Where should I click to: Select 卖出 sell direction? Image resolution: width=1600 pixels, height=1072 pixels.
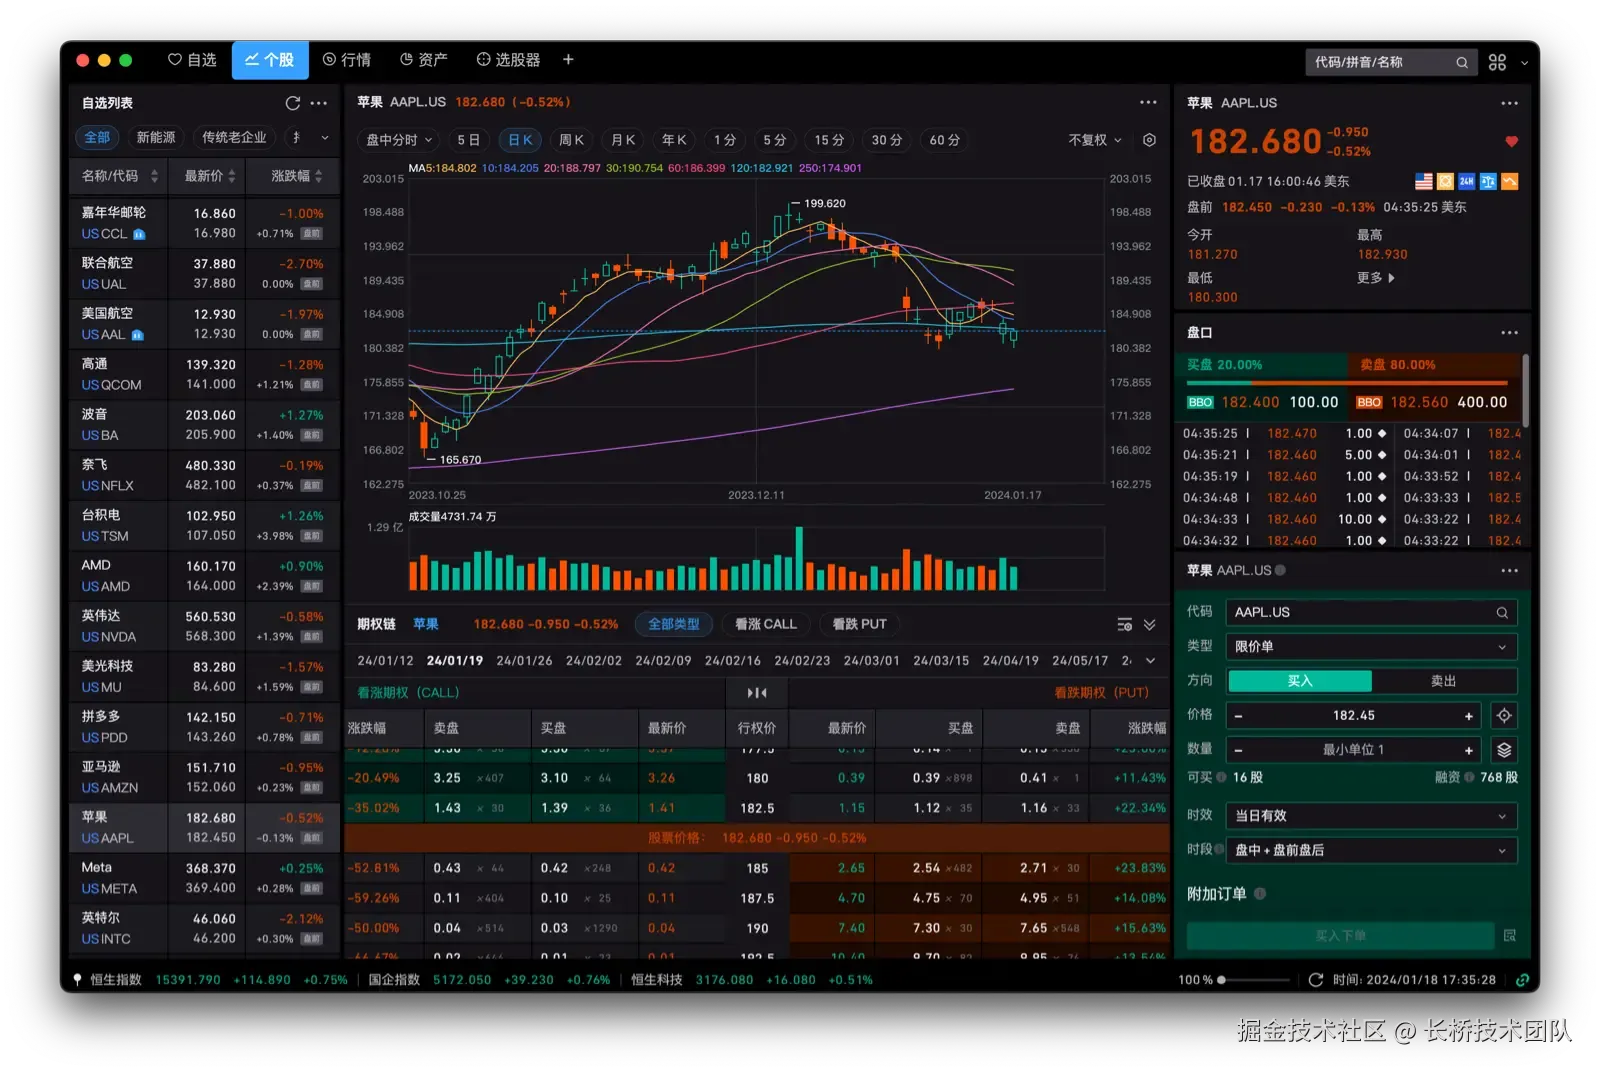(x=1443, y=681)
